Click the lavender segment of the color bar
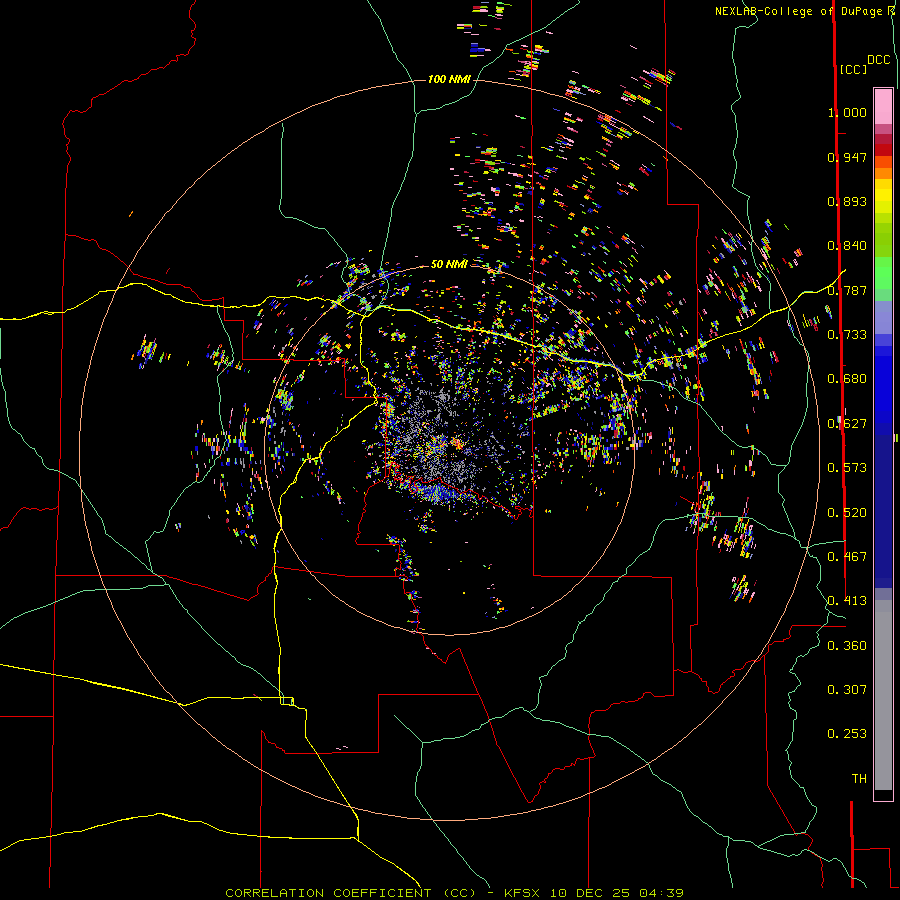 (x=883, y=317)
